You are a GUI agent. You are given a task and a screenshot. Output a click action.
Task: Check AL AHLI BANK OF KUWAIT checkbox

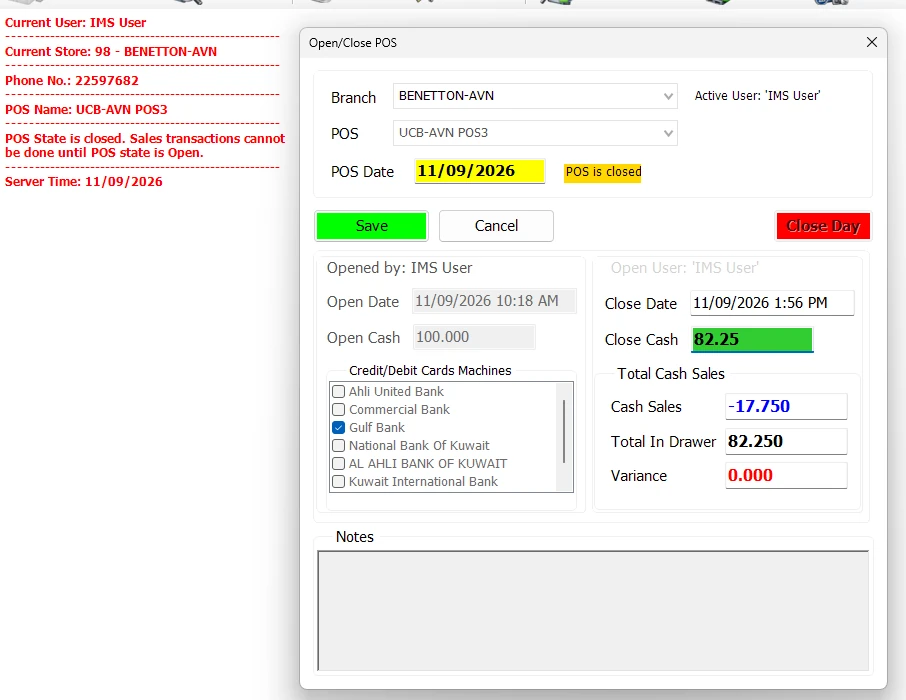[x=339, y=464]
